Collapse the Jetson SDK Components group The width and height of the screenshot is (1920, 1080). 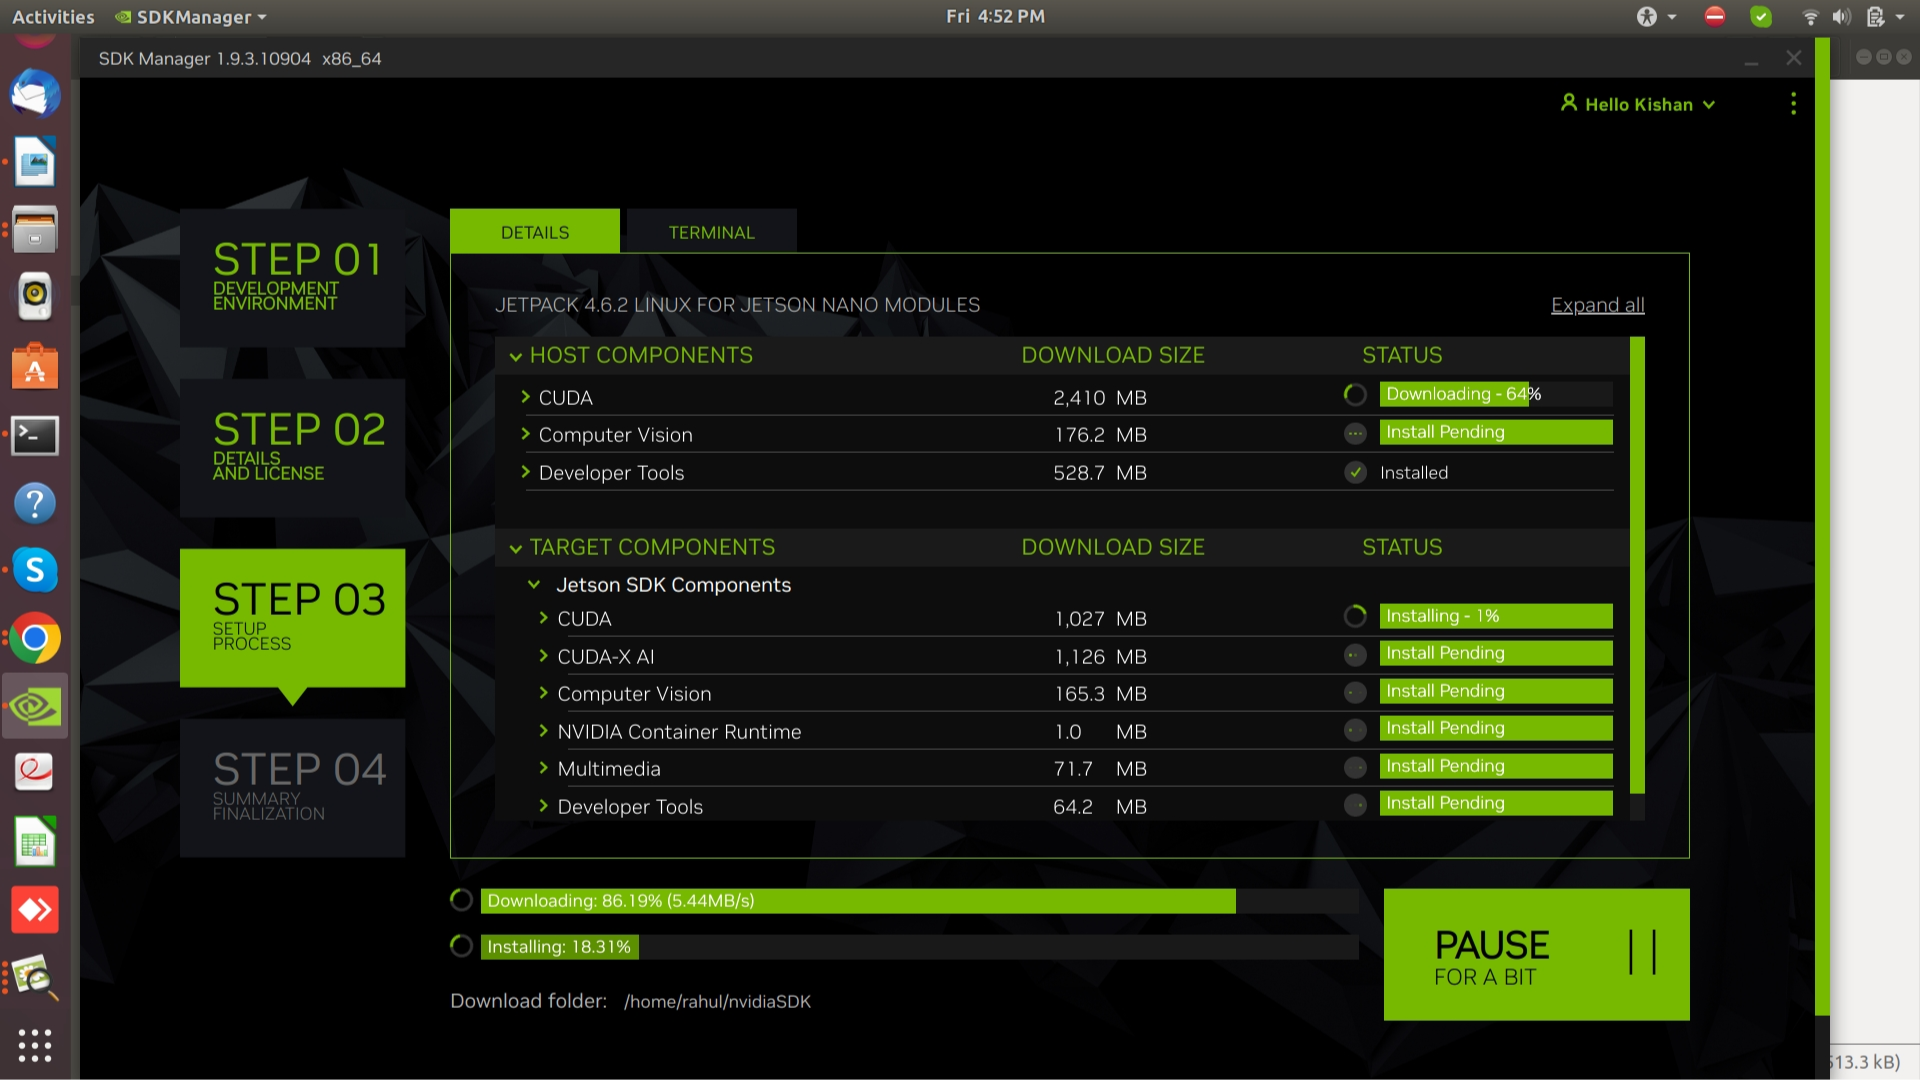(534, 585)
